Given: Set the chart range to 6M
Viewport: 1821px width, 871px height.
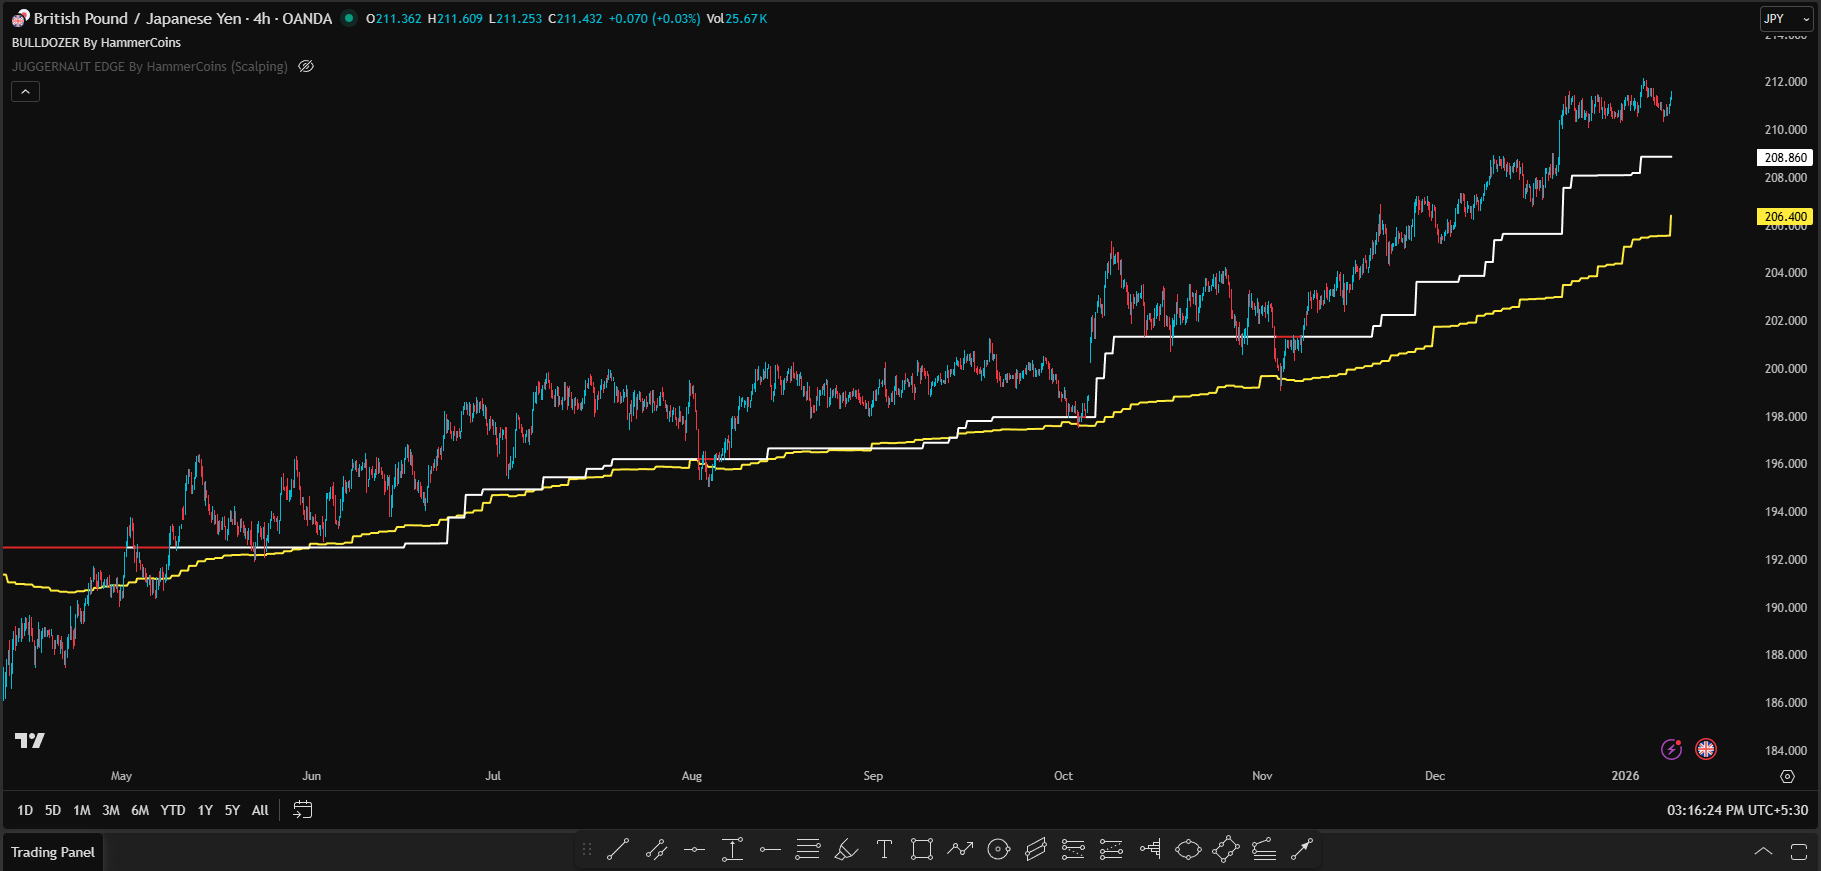Looking at the screenshot, I should pos(140,810).
